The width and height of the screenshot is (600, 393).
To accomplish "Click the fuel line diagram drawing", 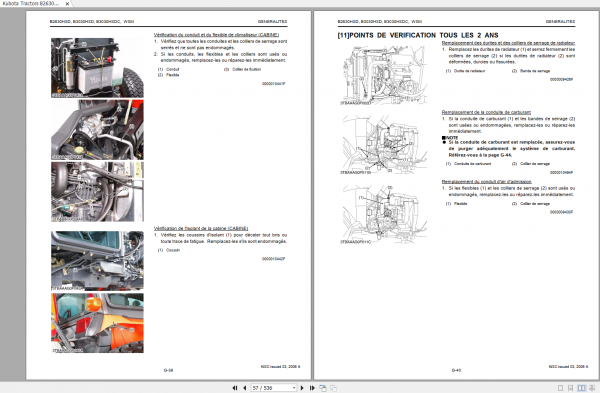I will pyautogui.click(x=383, y=145).
